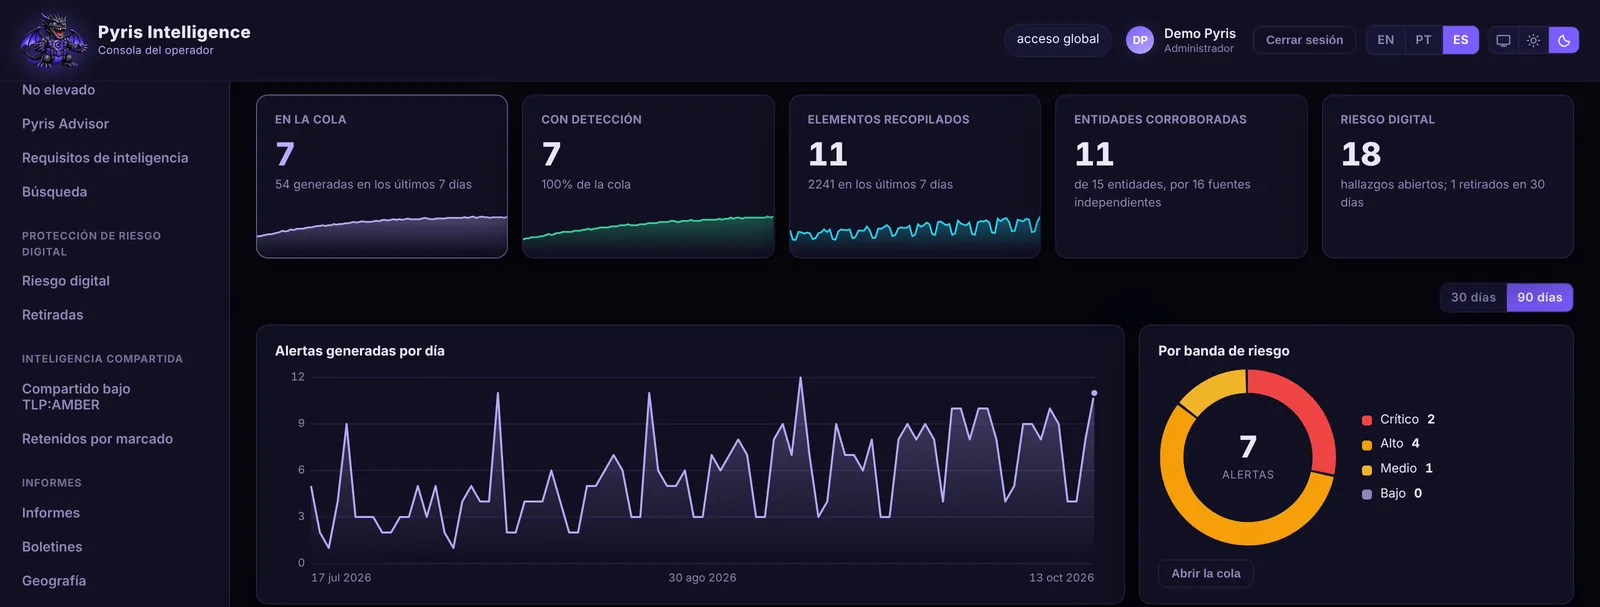Navigate to Riesgo digital
Viewport: 1600px width, 607px height.
click(x=66, y=281)
